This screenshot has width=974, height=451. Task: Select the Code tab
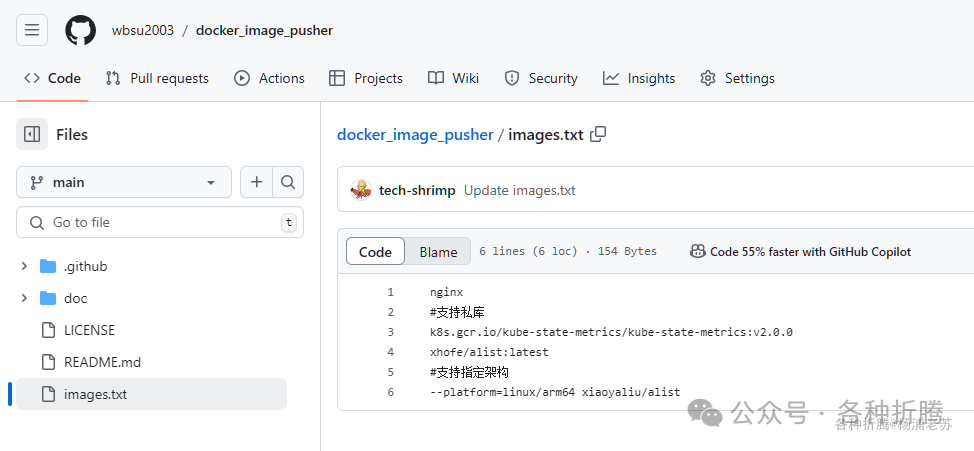[52, 78]
